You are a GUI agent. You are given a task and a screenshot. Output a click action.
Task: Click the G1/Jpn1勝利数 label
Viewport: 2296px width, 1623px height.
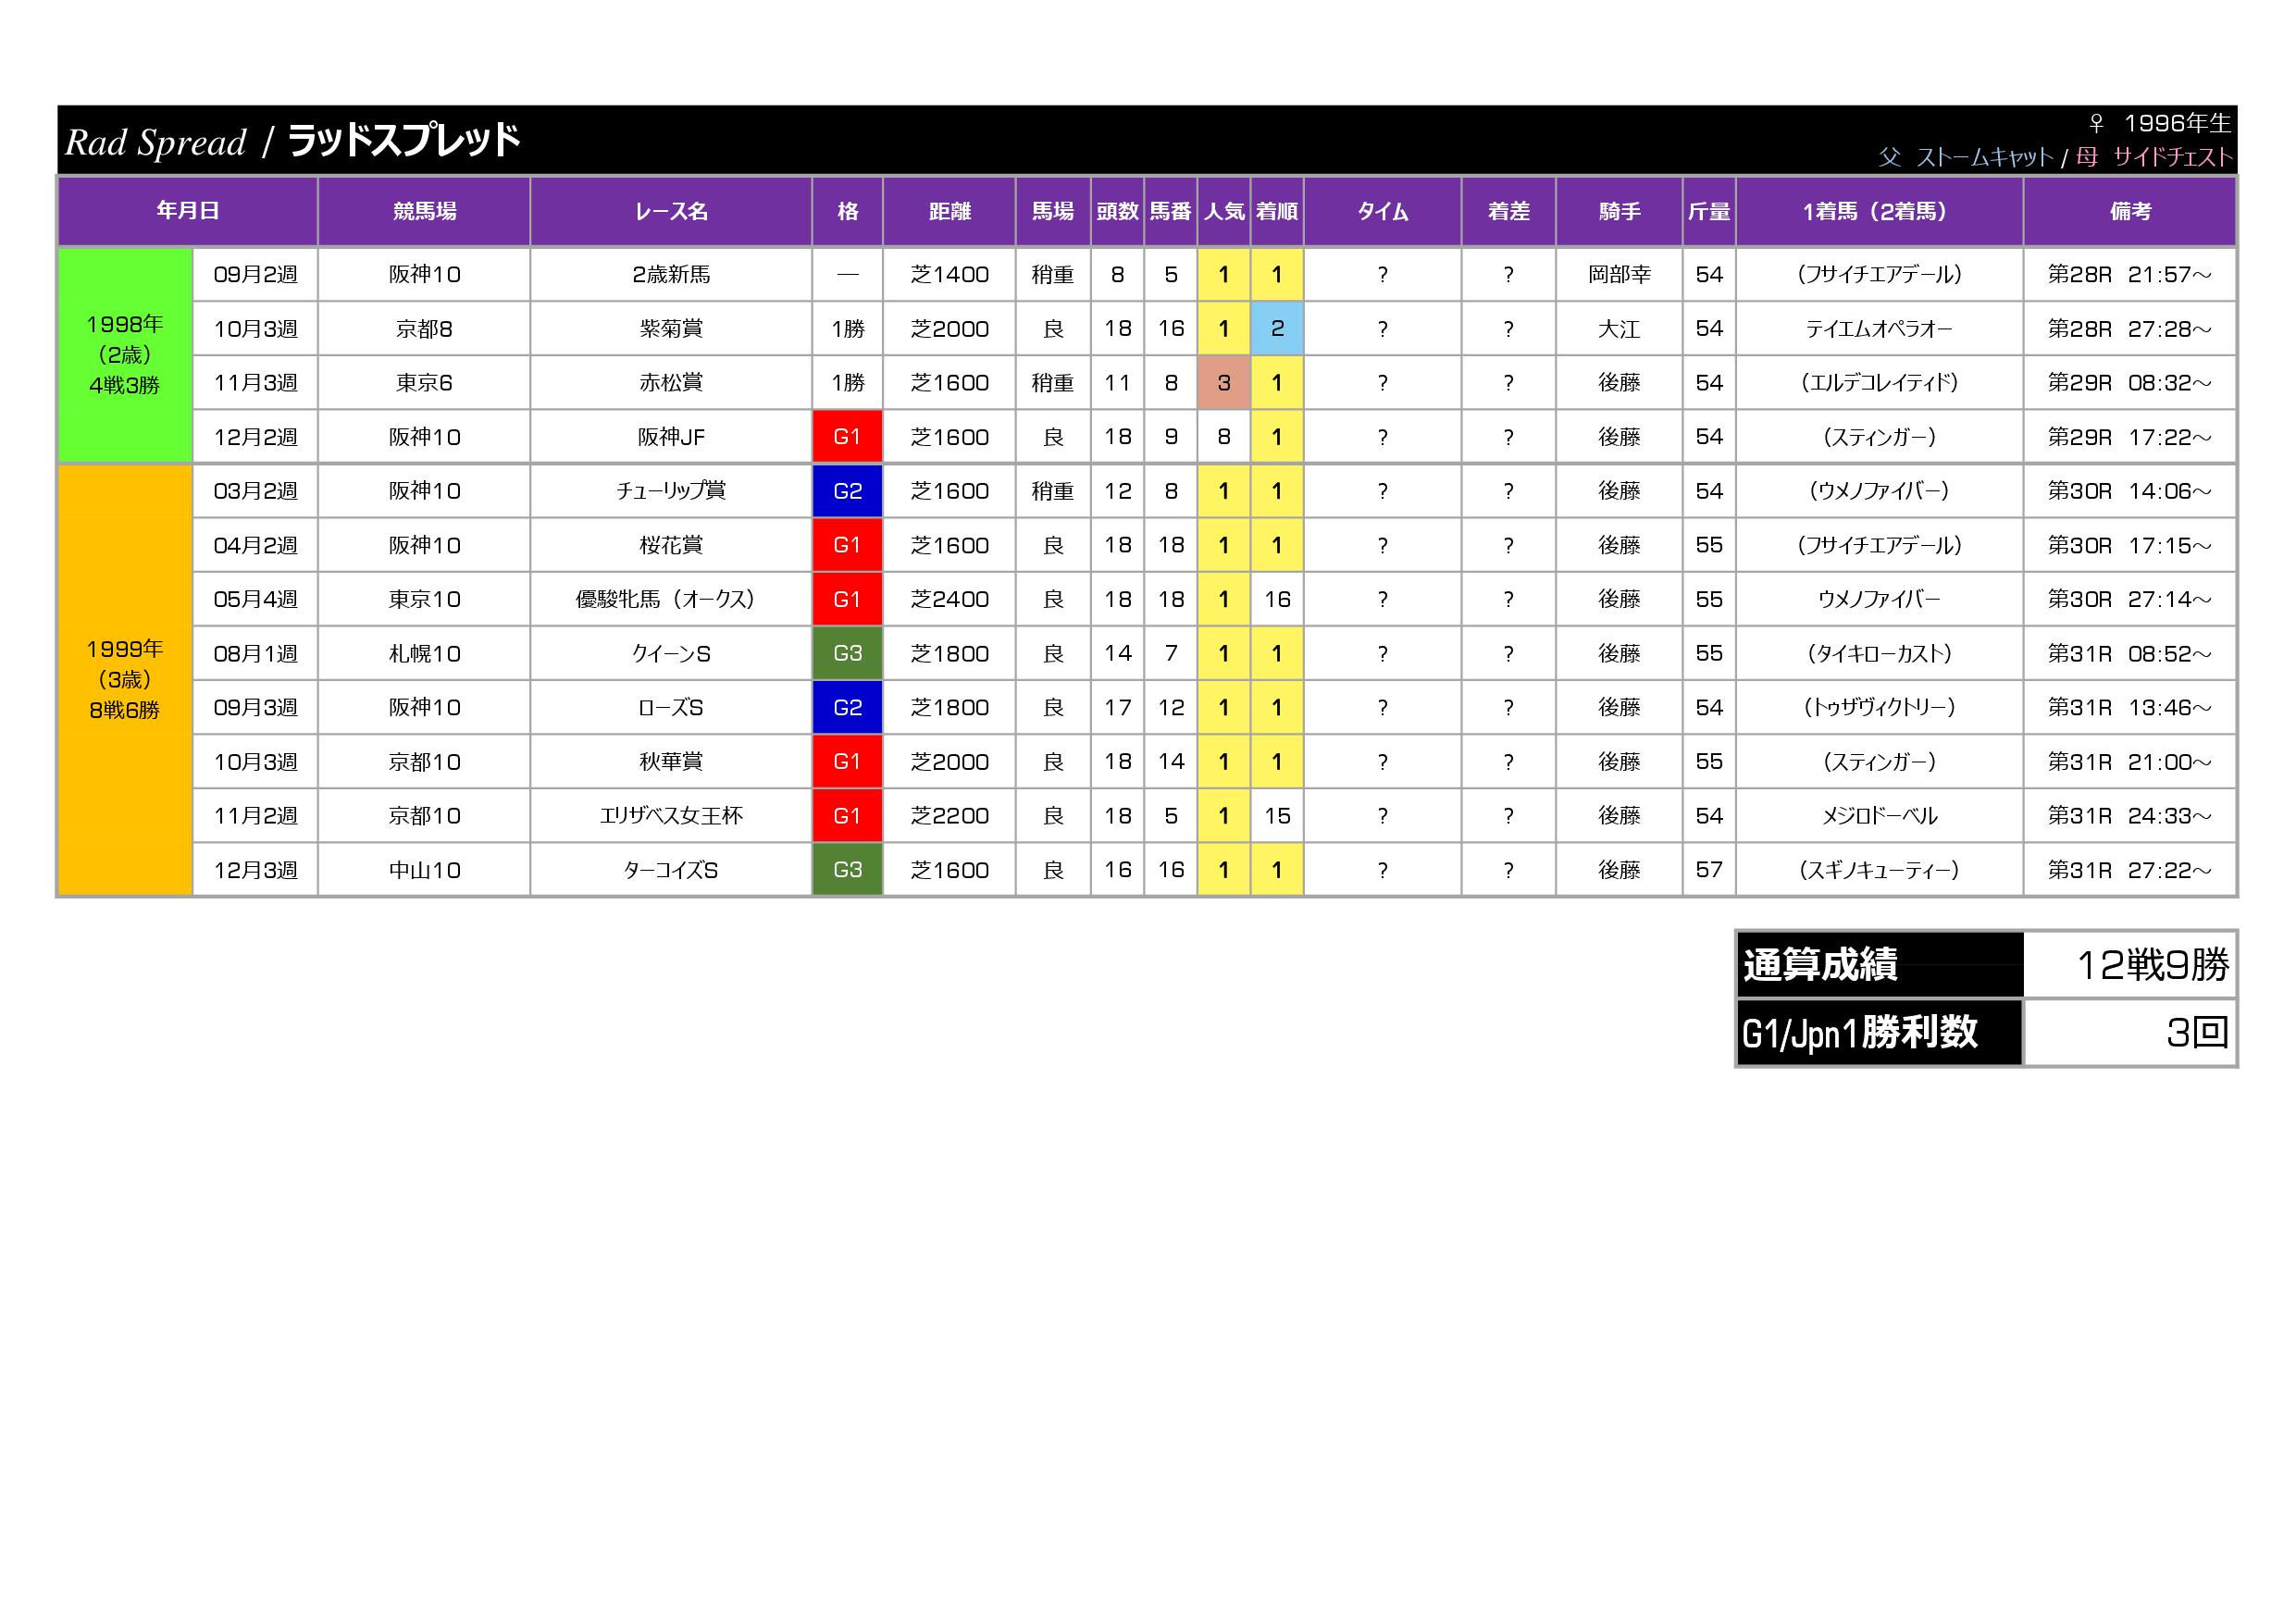point(1880,1032)
